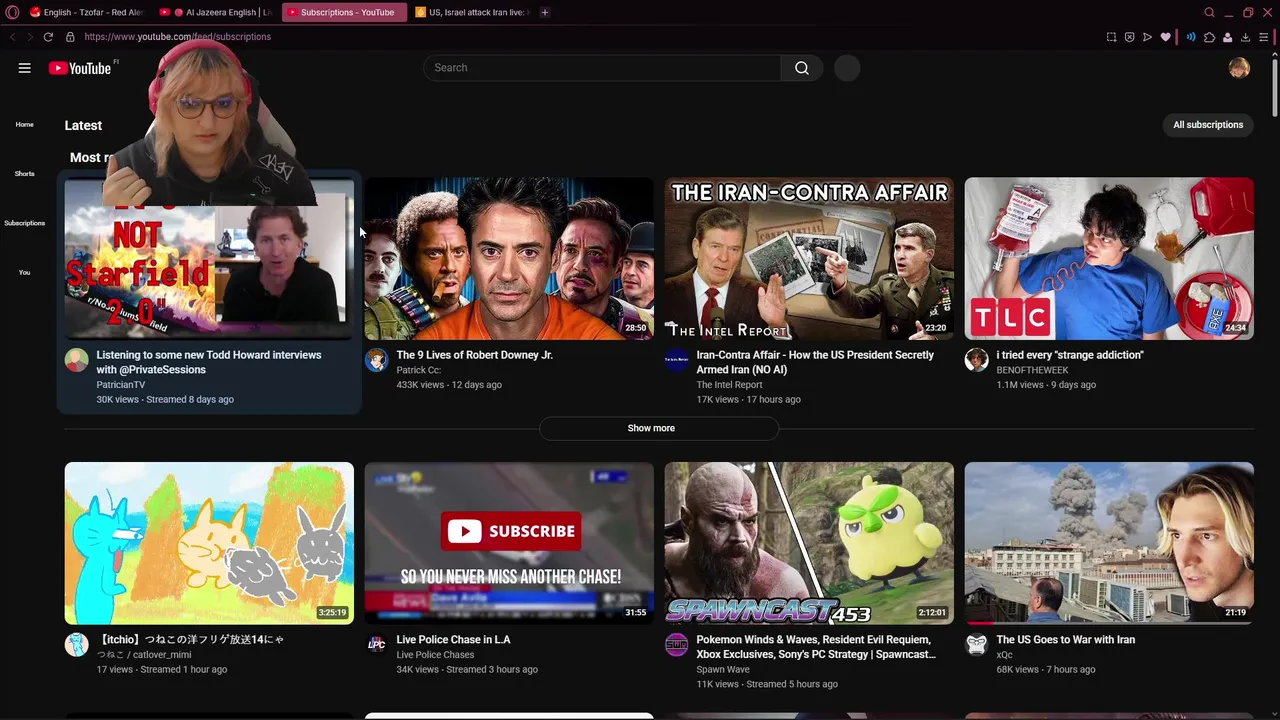The height and width of the screenshot is (720, 1280).
Task: Open 'The US Goes to War with Iran' title
Action: point(1065,640)
